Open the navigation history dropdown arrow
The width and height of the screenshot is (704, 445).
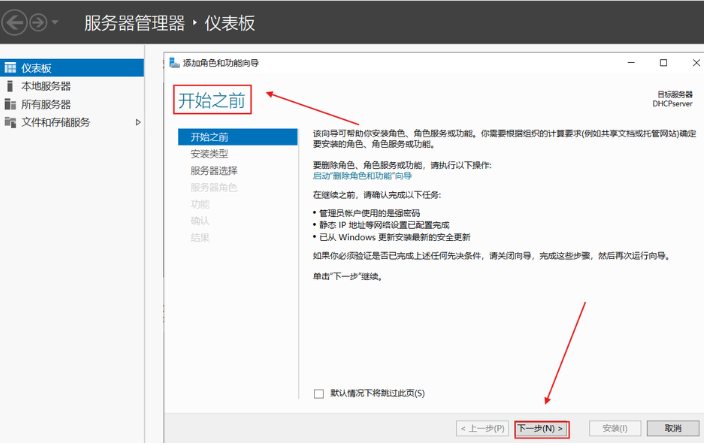click(x=54, y=22)
